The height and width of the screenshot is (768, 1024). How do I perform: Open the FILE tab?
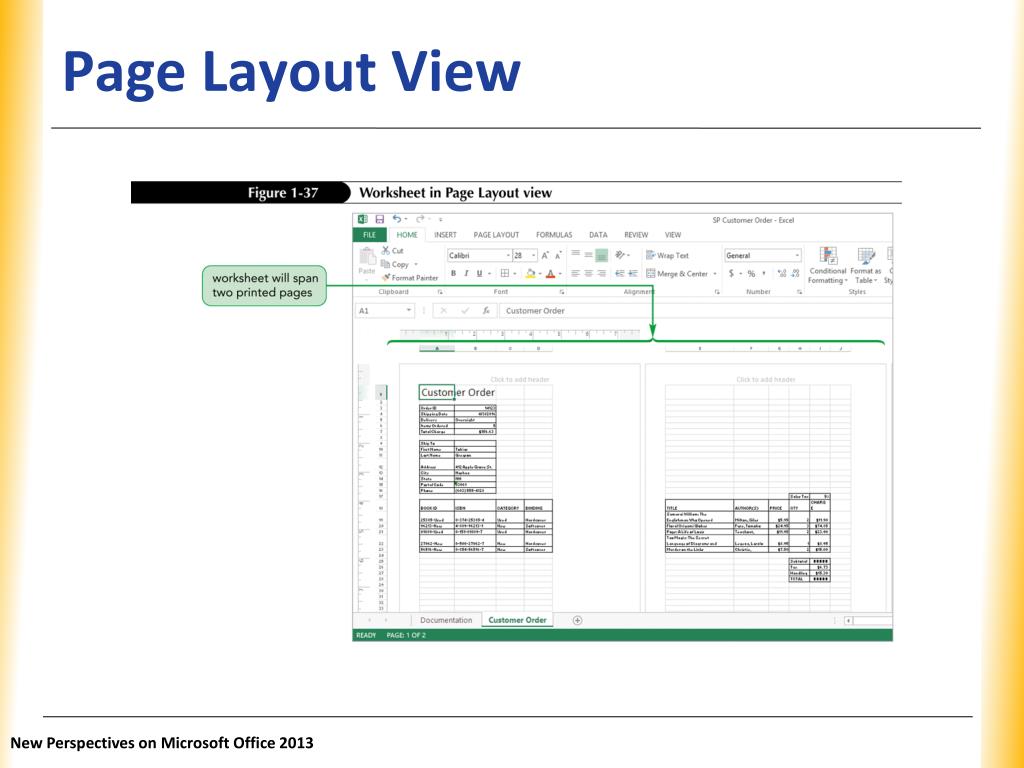click(x=370, y=234)
